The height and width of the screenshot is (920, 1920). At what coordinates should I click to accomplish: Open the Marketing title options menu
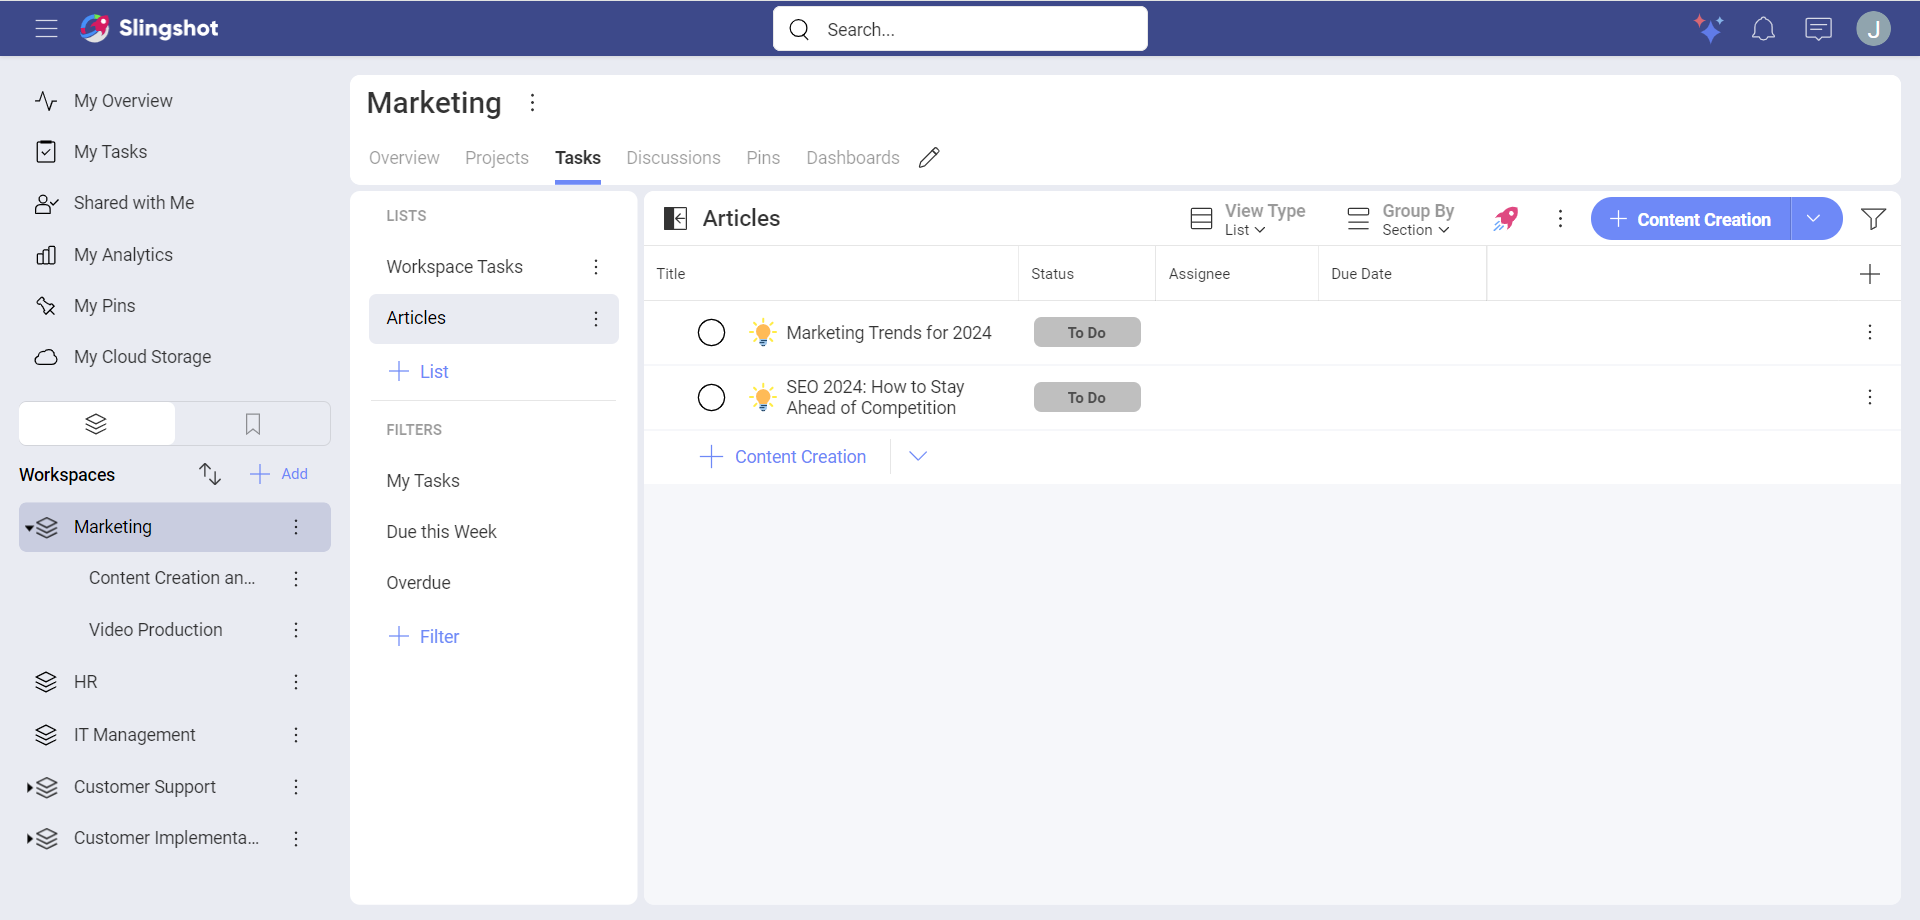click(x=532, y=103)
